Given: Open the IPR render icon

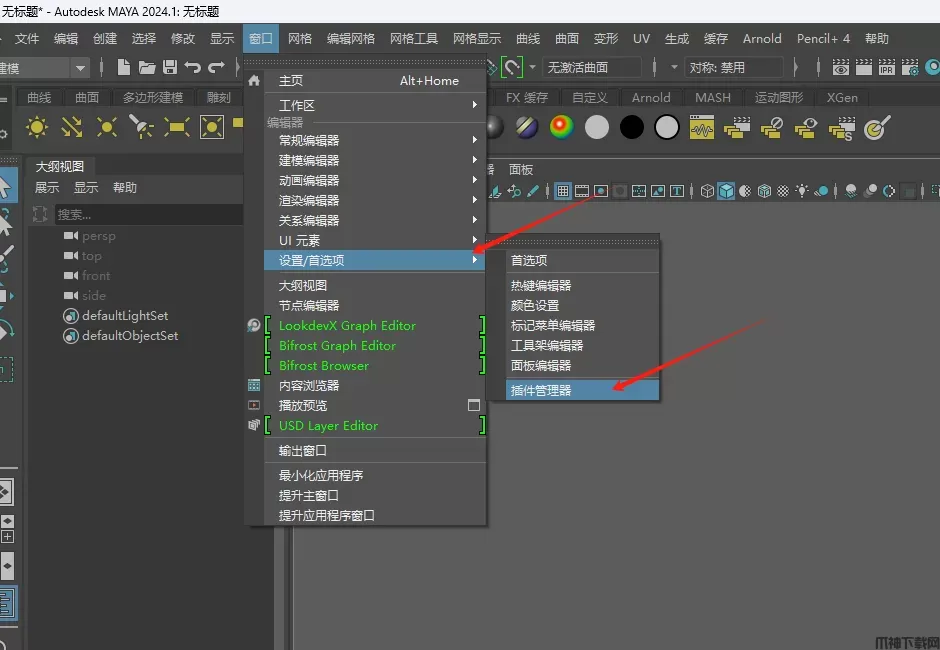Looking at the screenshot, I should pos(887,68).
